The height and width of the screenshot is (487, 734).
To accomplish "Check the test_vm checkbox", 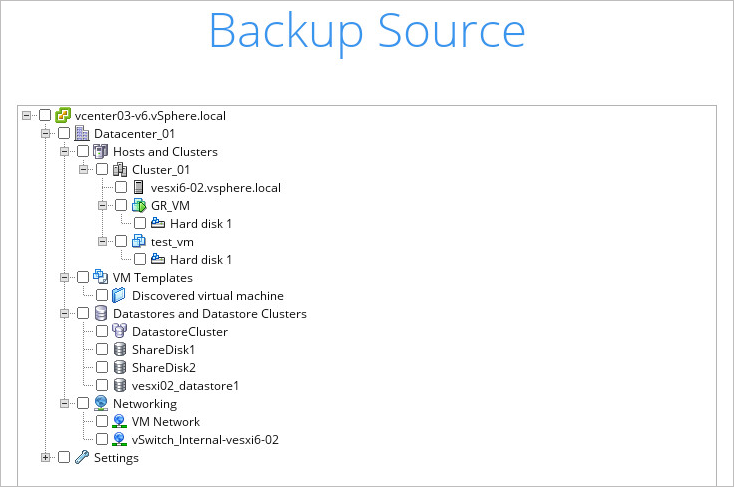I will 121,242.
